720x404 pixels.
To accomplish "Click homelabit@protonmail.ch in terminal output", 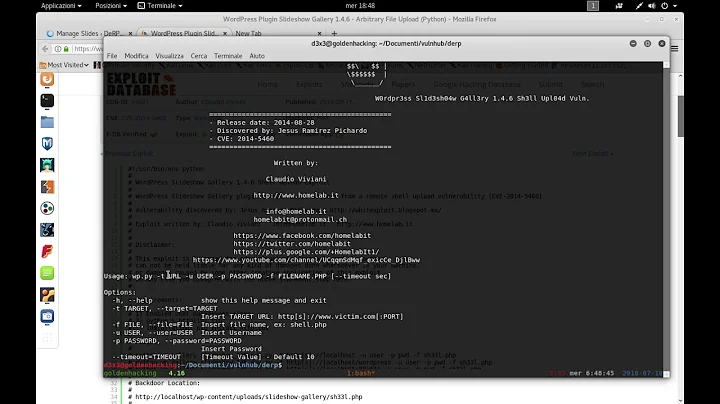I will [300, 219].
